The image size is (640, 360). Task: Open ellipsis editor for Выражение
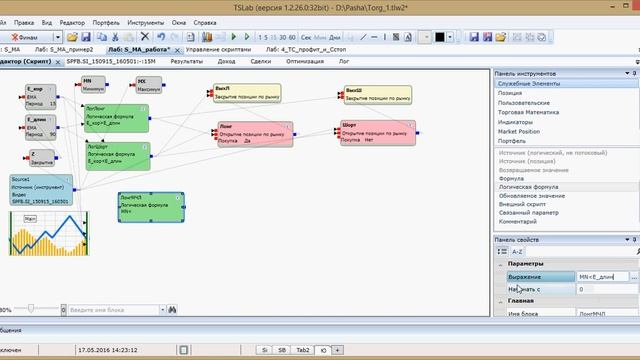pos(634,277)
